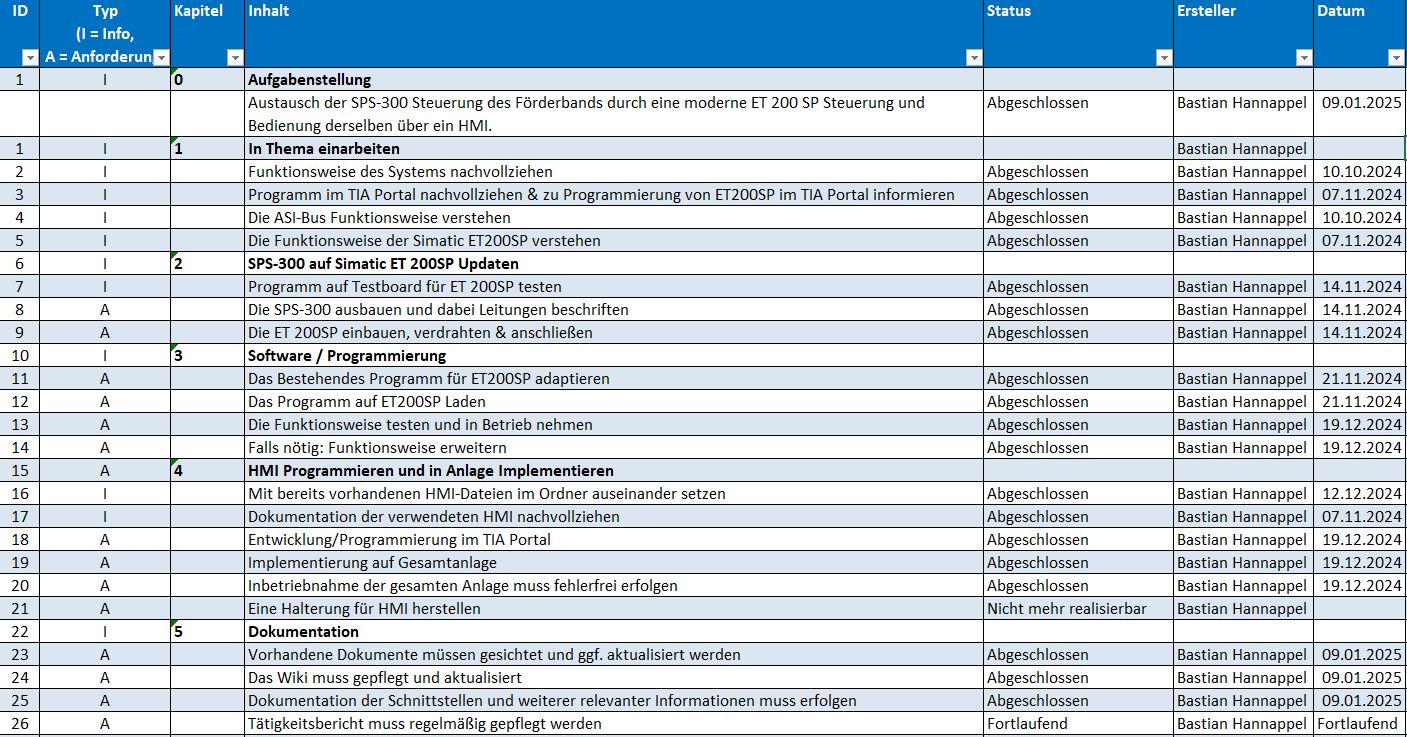Select "Software / Programmierung" chapter heading cell
Screen dimensions: 1407x737
click(x=346, y=356)
